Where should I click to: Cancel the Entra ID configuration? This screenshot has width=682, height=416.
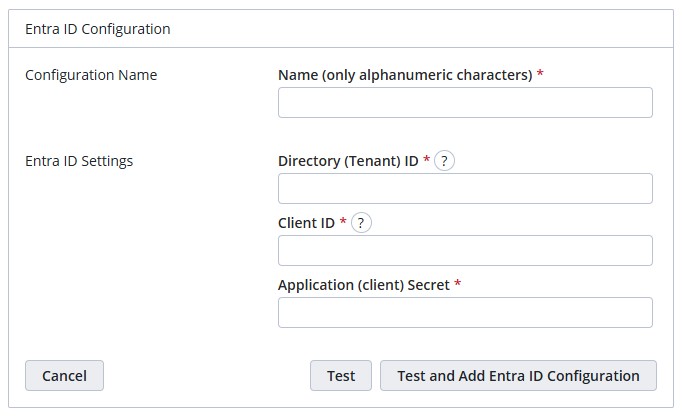[x=64, y=376]
